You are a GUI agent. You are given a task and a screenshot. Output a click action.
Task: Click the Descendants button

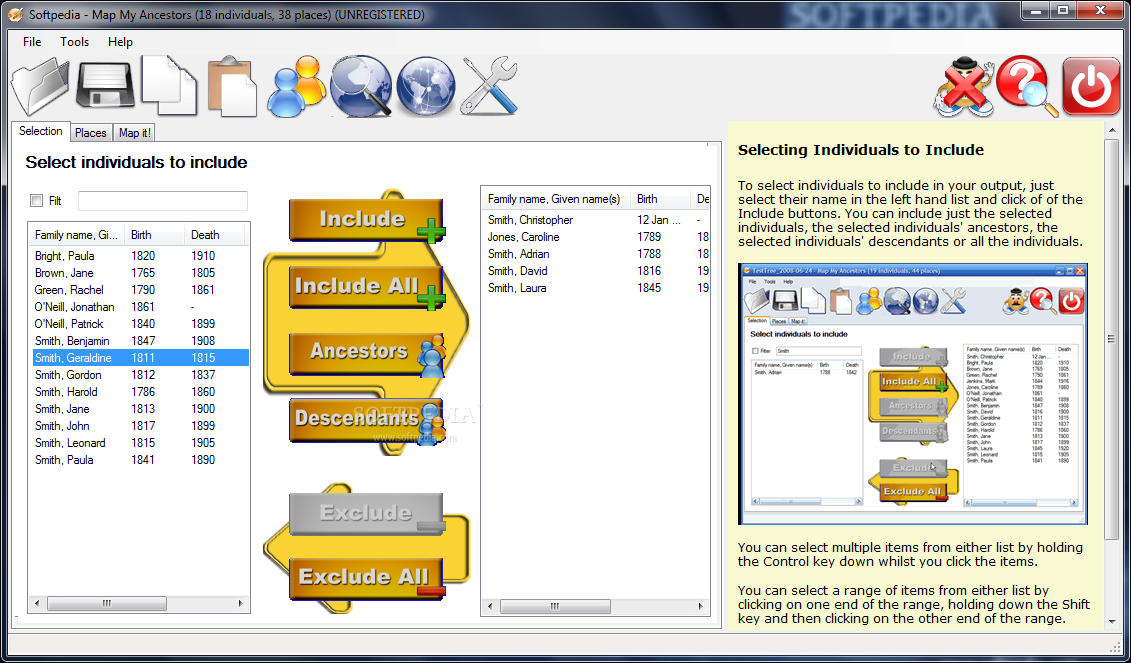point(366,419)
